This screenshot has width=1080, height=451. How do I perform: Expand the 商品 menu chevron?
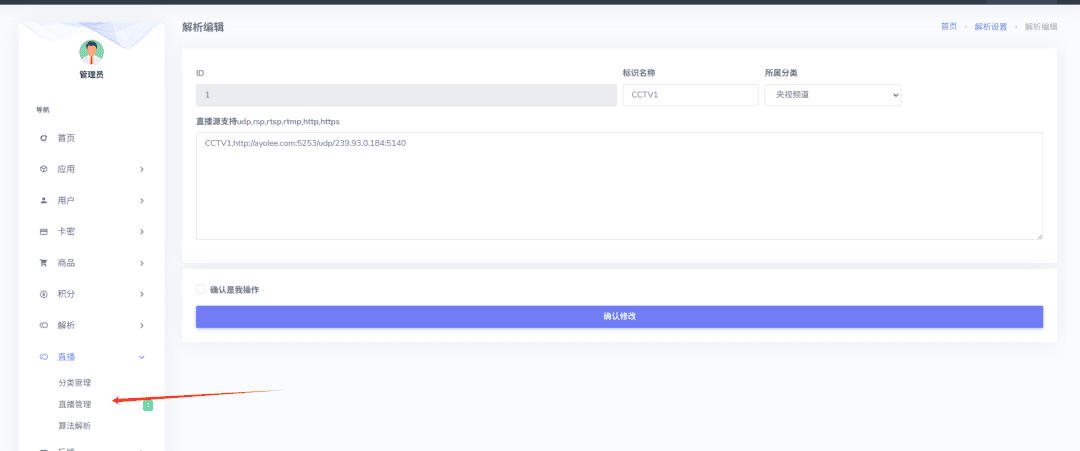click(x=142, y=263)
